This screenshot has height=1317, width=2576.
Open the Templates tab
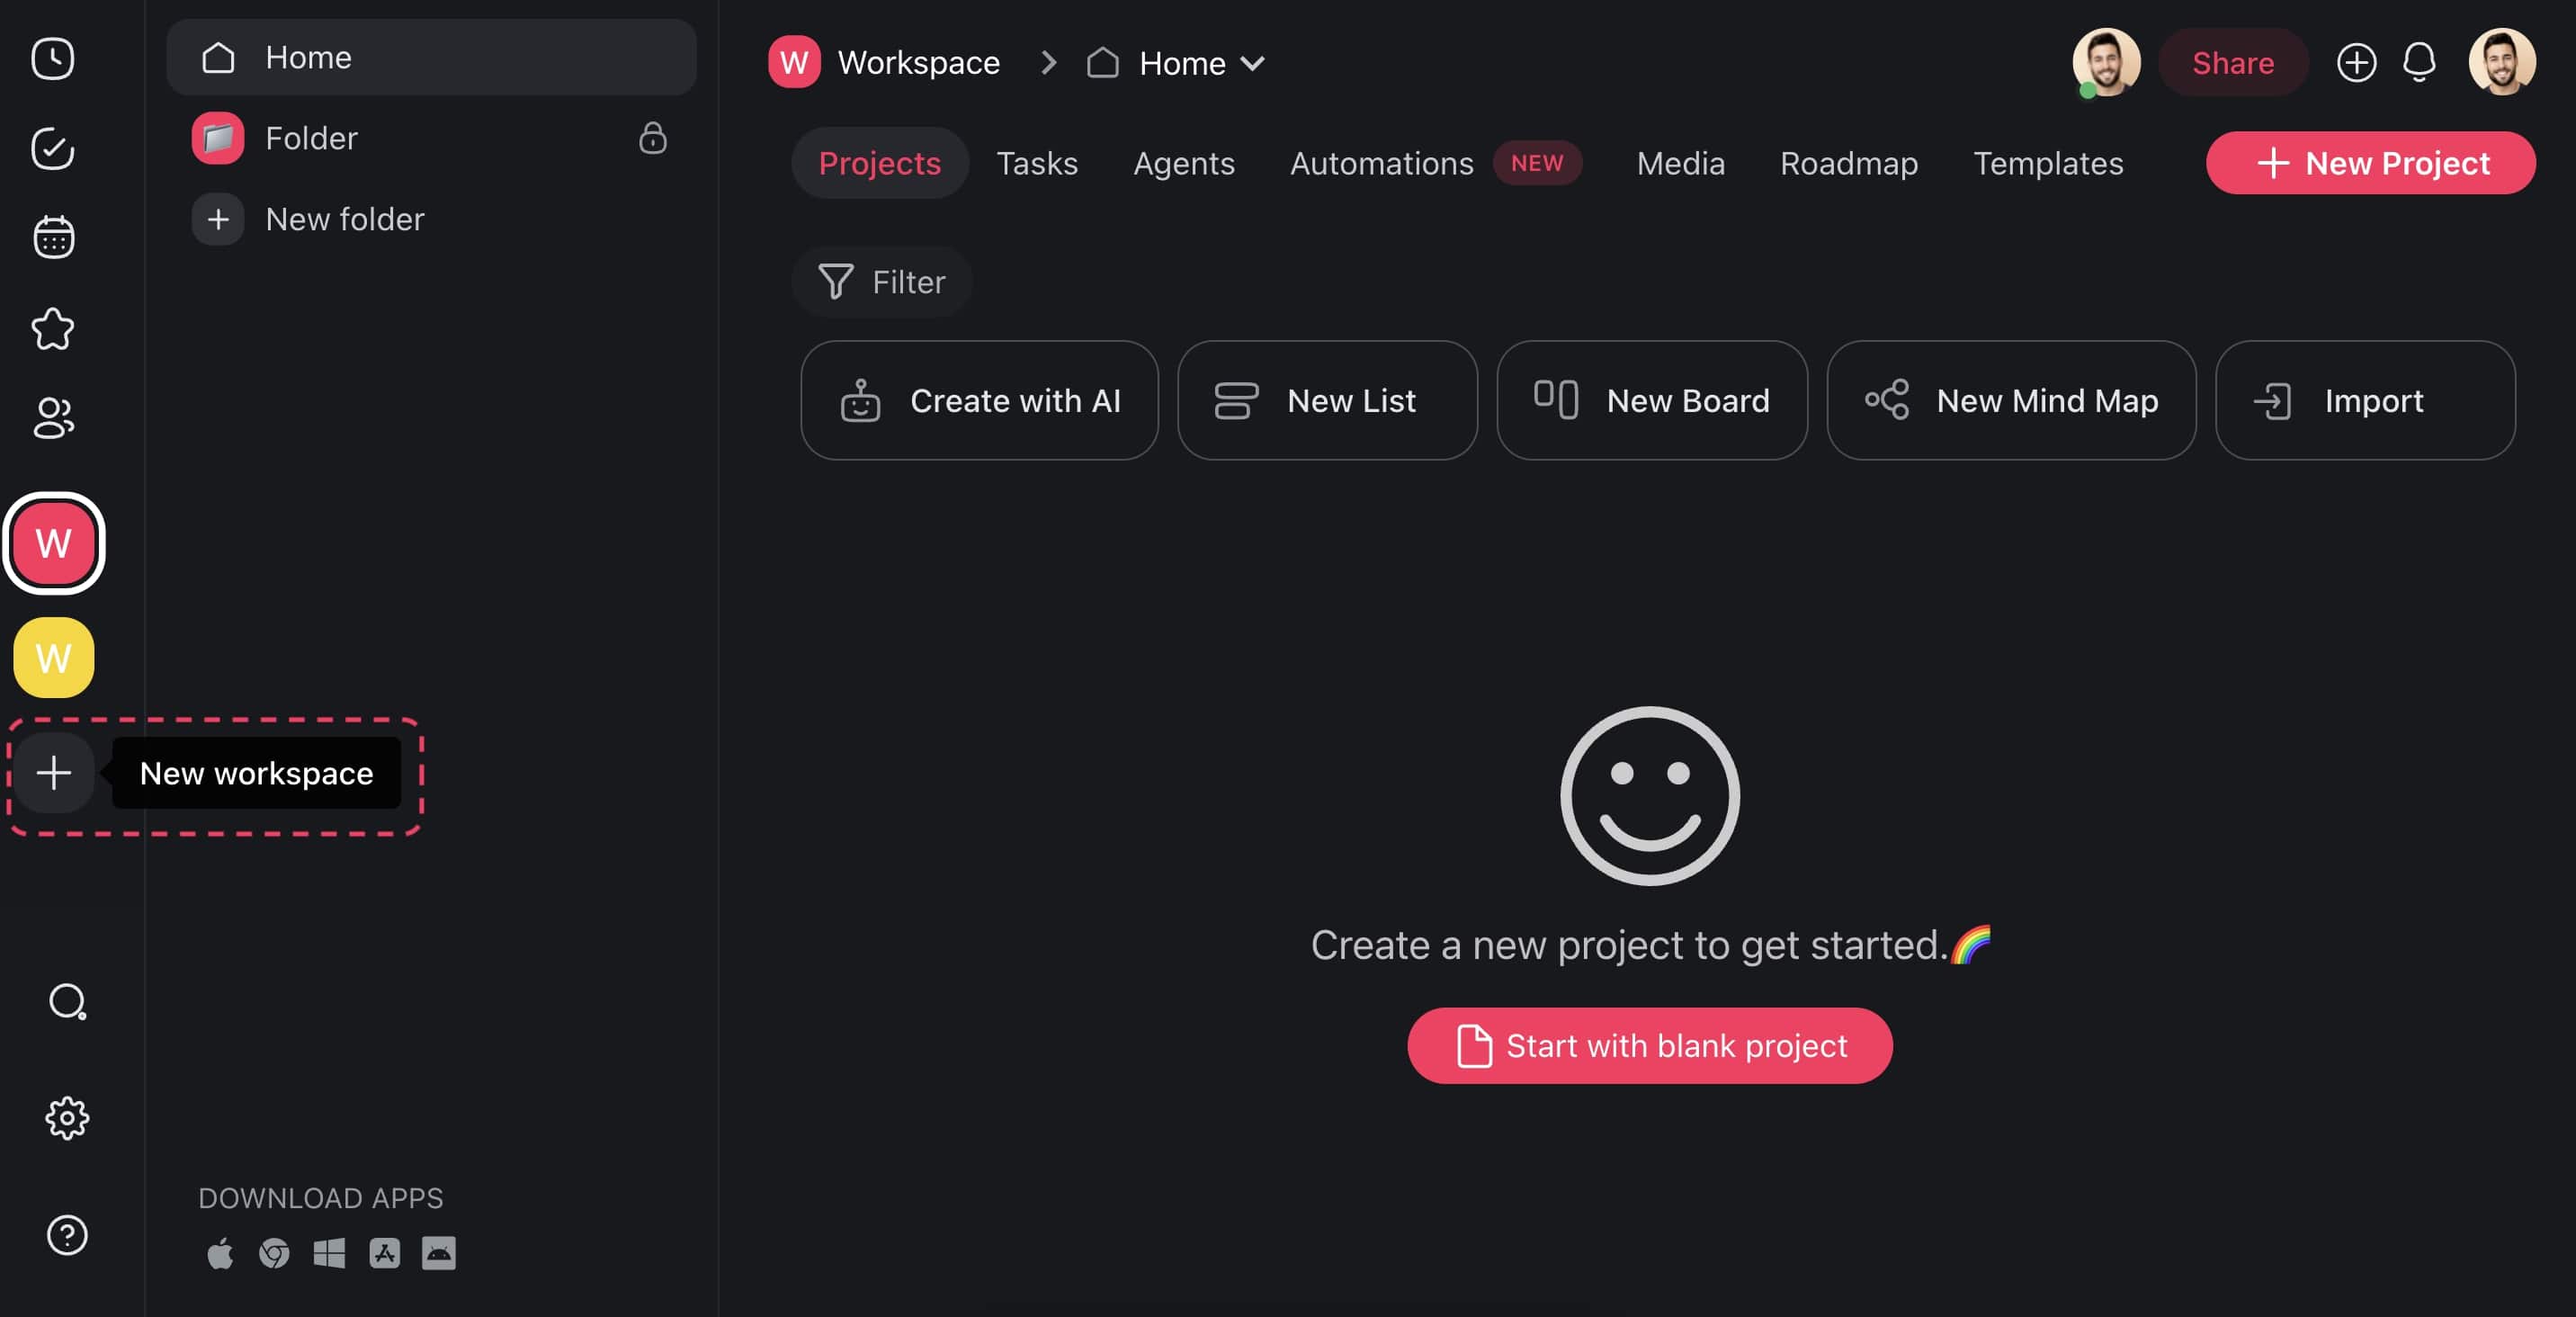pos(2047,163)
